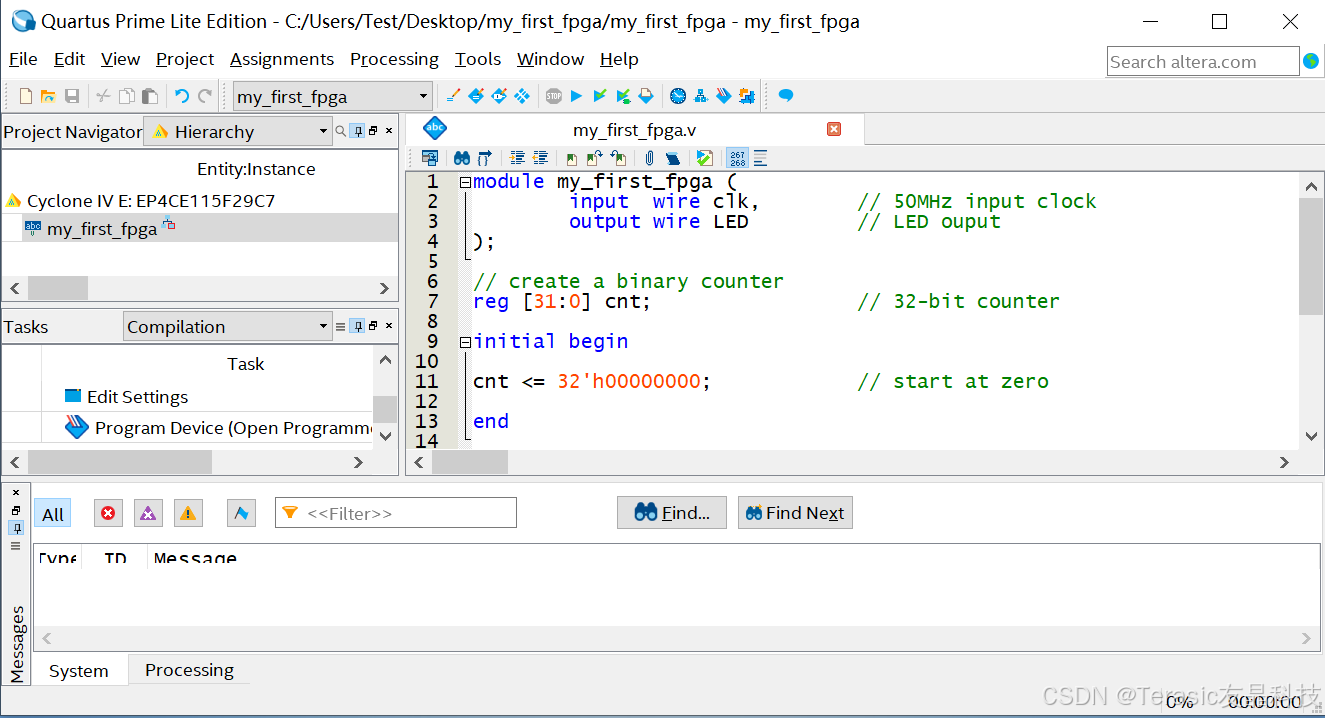The width and height of the screenshot is (1325, 718).
Task: Collapse the module code fold at line 1
Action: [465, 182]
